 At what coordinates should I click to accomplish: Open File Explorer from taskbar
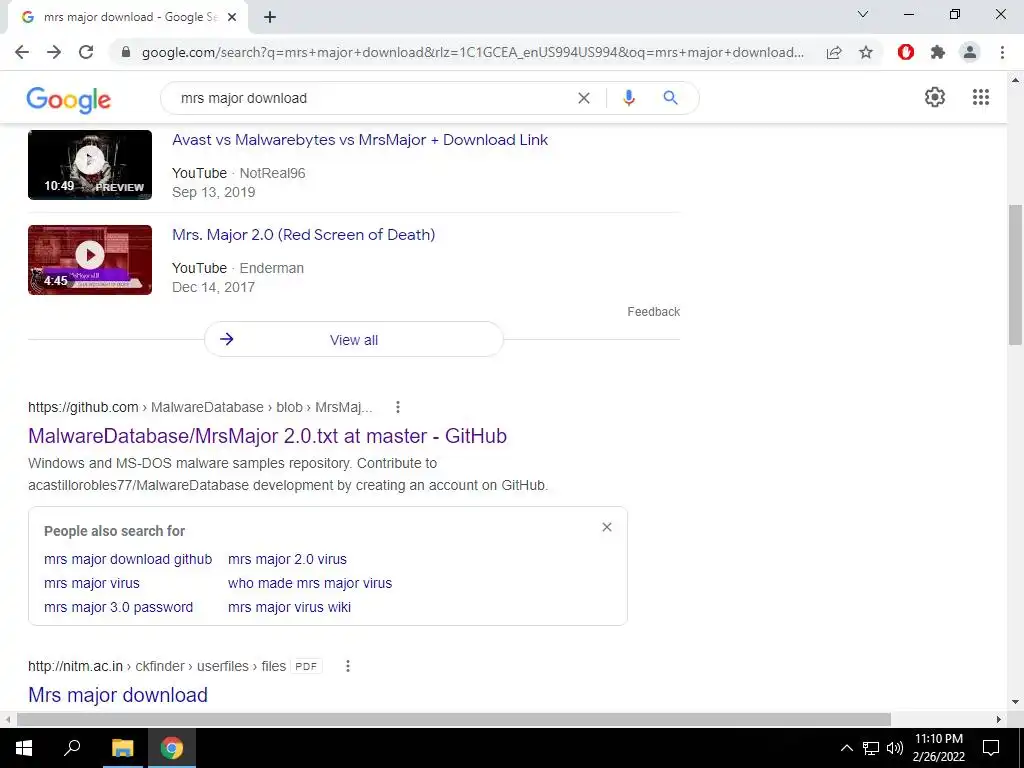click(122, 748)
